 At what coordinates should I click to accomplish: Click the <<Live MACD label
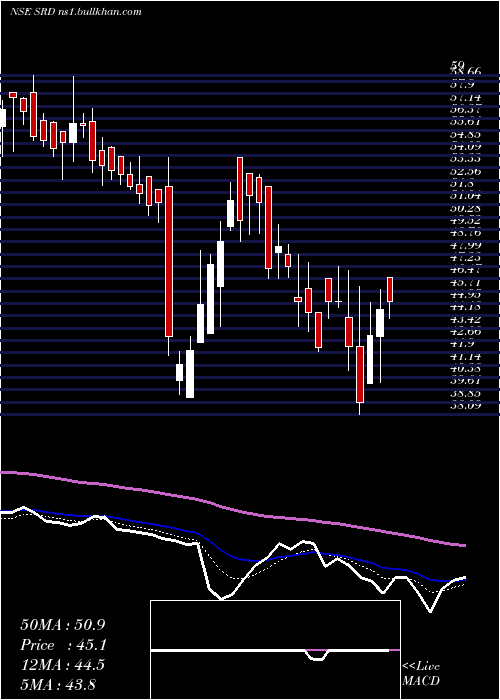[421, 674]
